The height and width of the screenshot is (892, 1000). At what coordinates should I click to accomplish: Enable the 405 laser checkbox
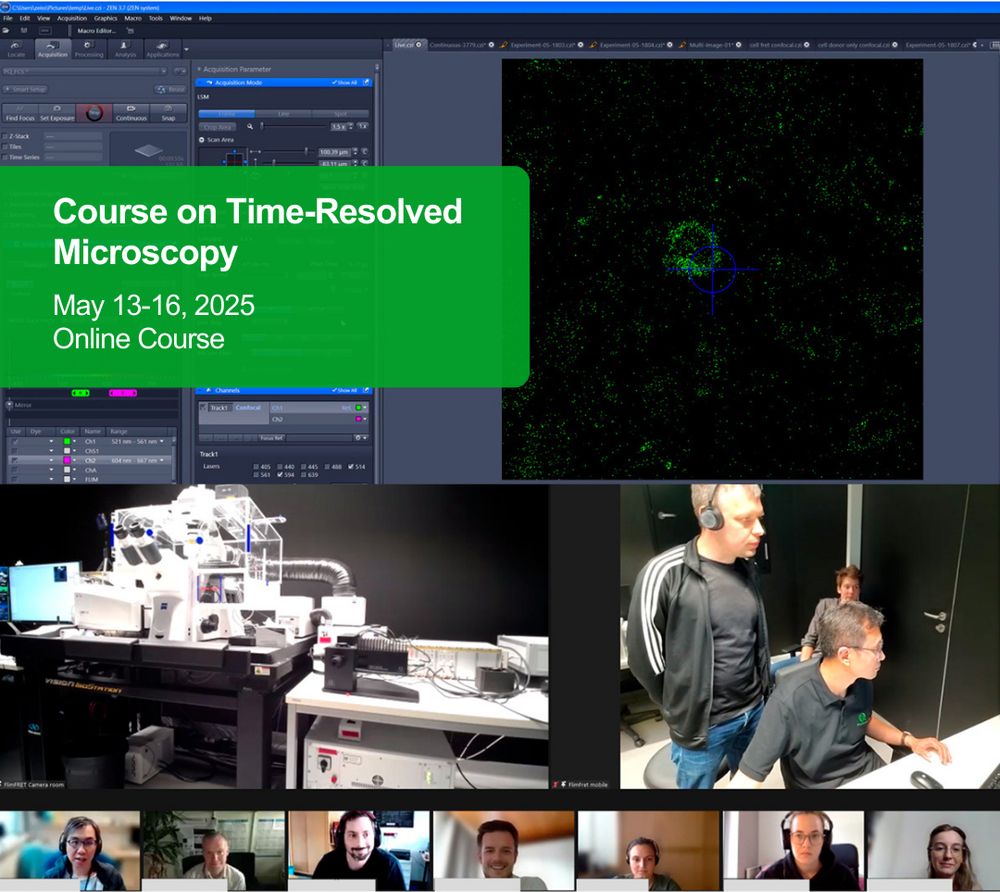257,467
